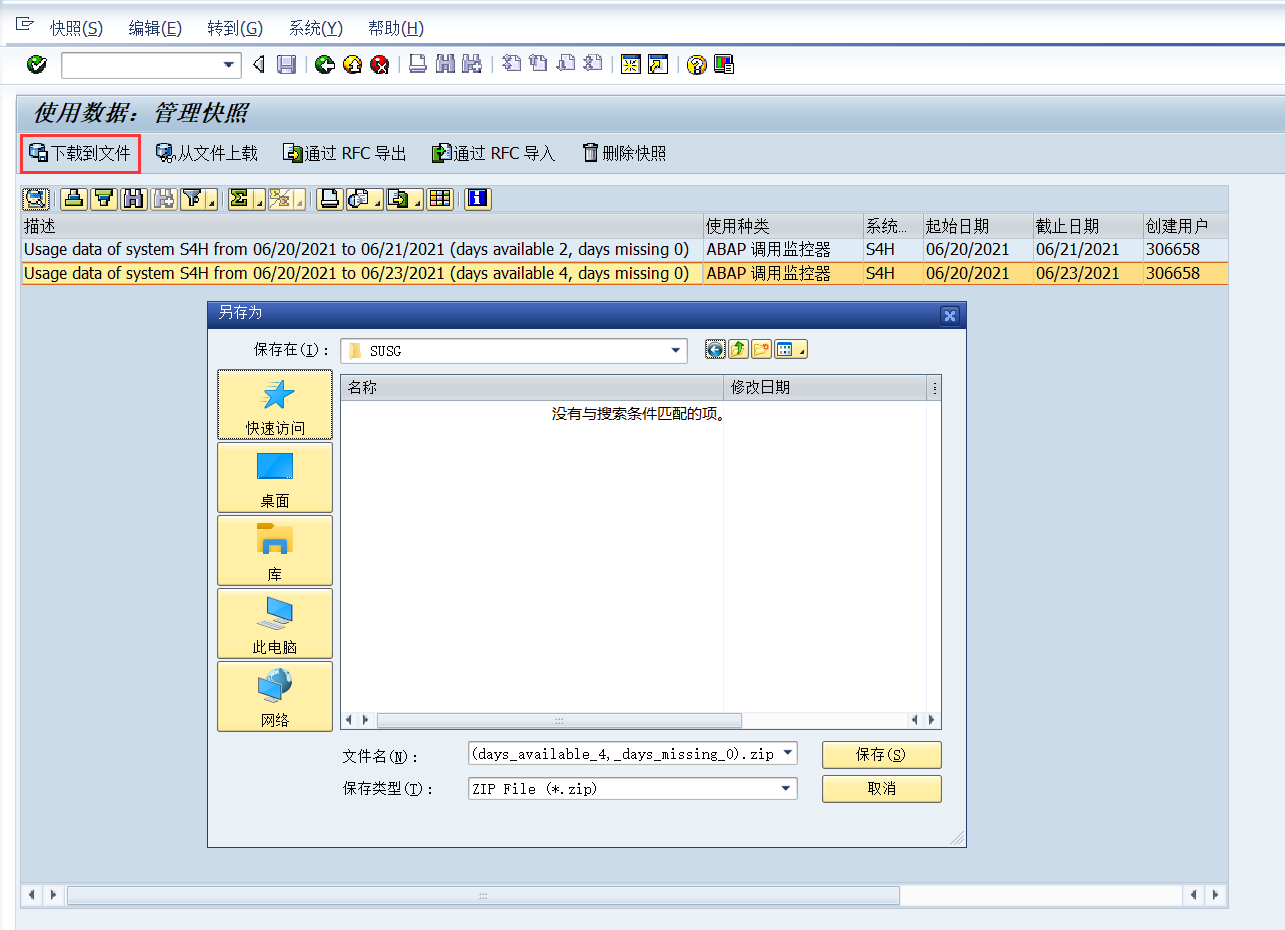The width and height of the screenshot is (1285, 930).
Task: Sort the snapshot list descending
Action: [103, 199]
